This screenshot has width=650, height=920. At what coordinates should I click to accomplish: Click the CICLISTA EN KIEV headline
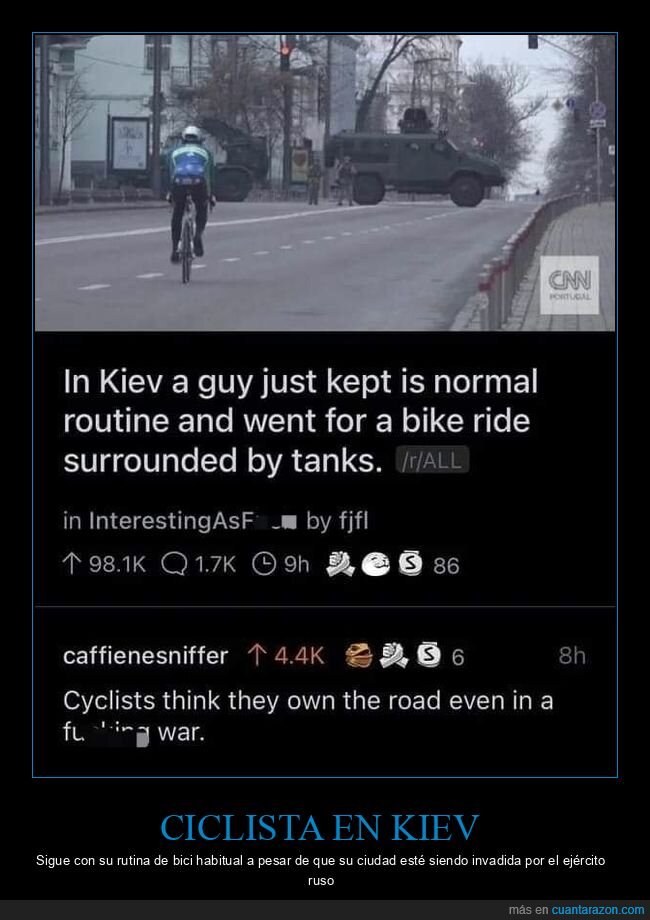320,827
